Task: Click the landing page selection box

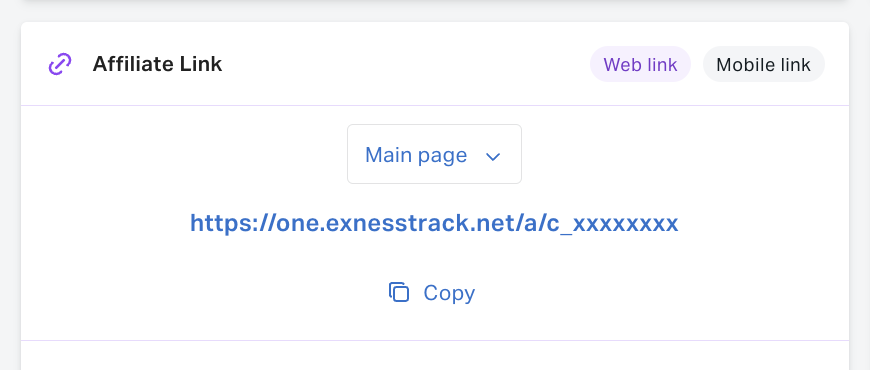Action: pyautogui.click(x=434, y=154)
